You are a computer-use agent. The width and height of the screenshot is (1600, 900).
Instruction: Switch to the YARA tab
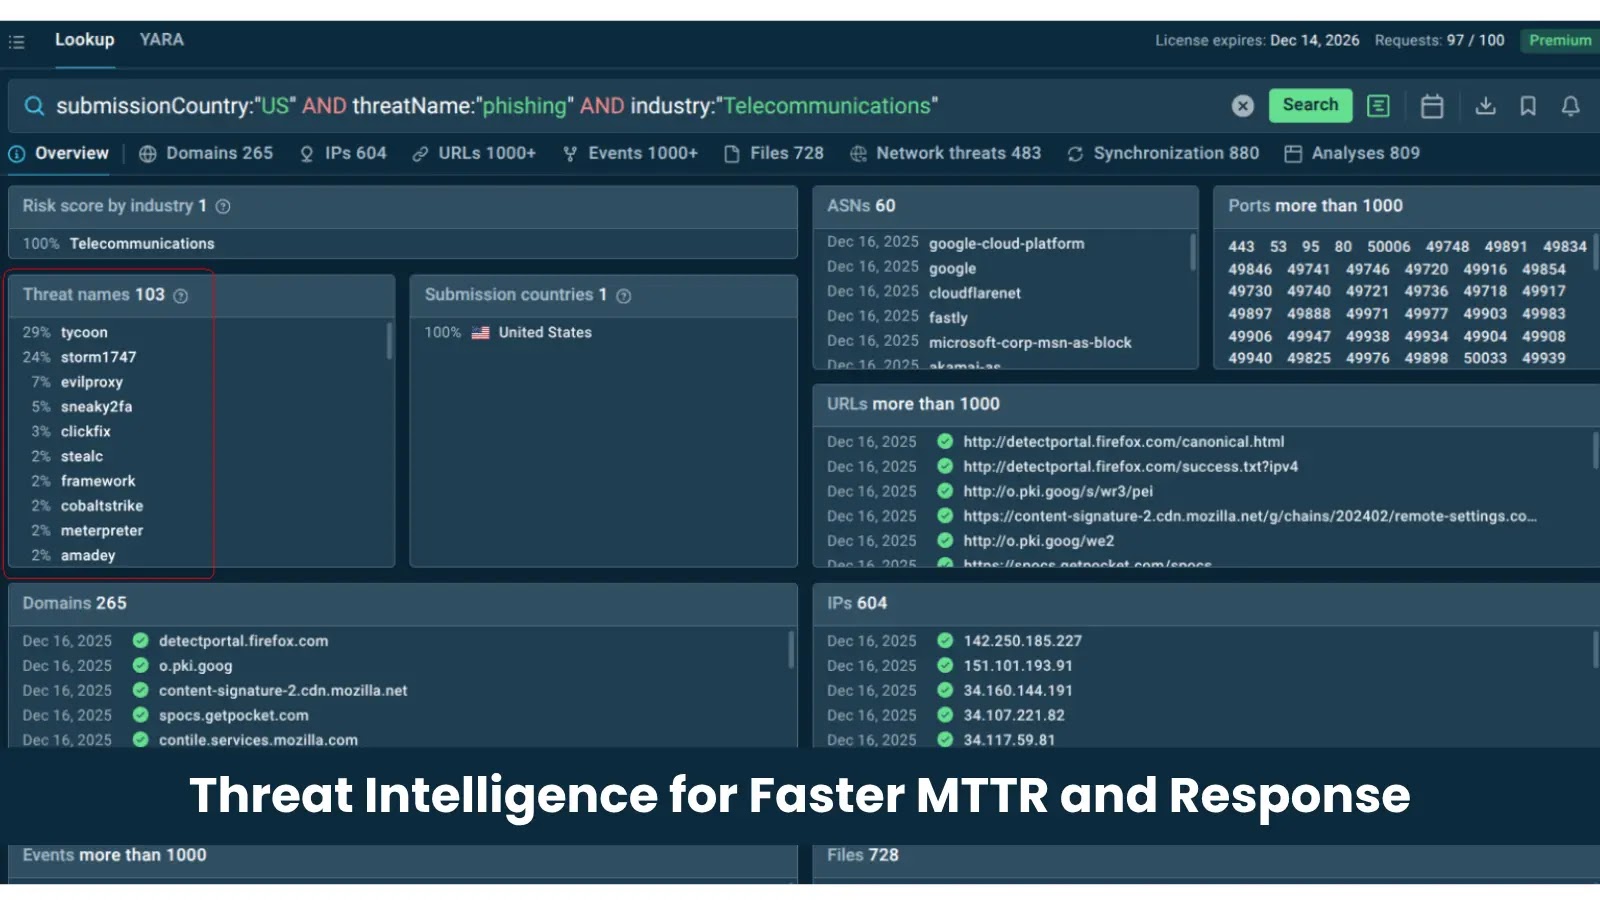tap(161, 40)
